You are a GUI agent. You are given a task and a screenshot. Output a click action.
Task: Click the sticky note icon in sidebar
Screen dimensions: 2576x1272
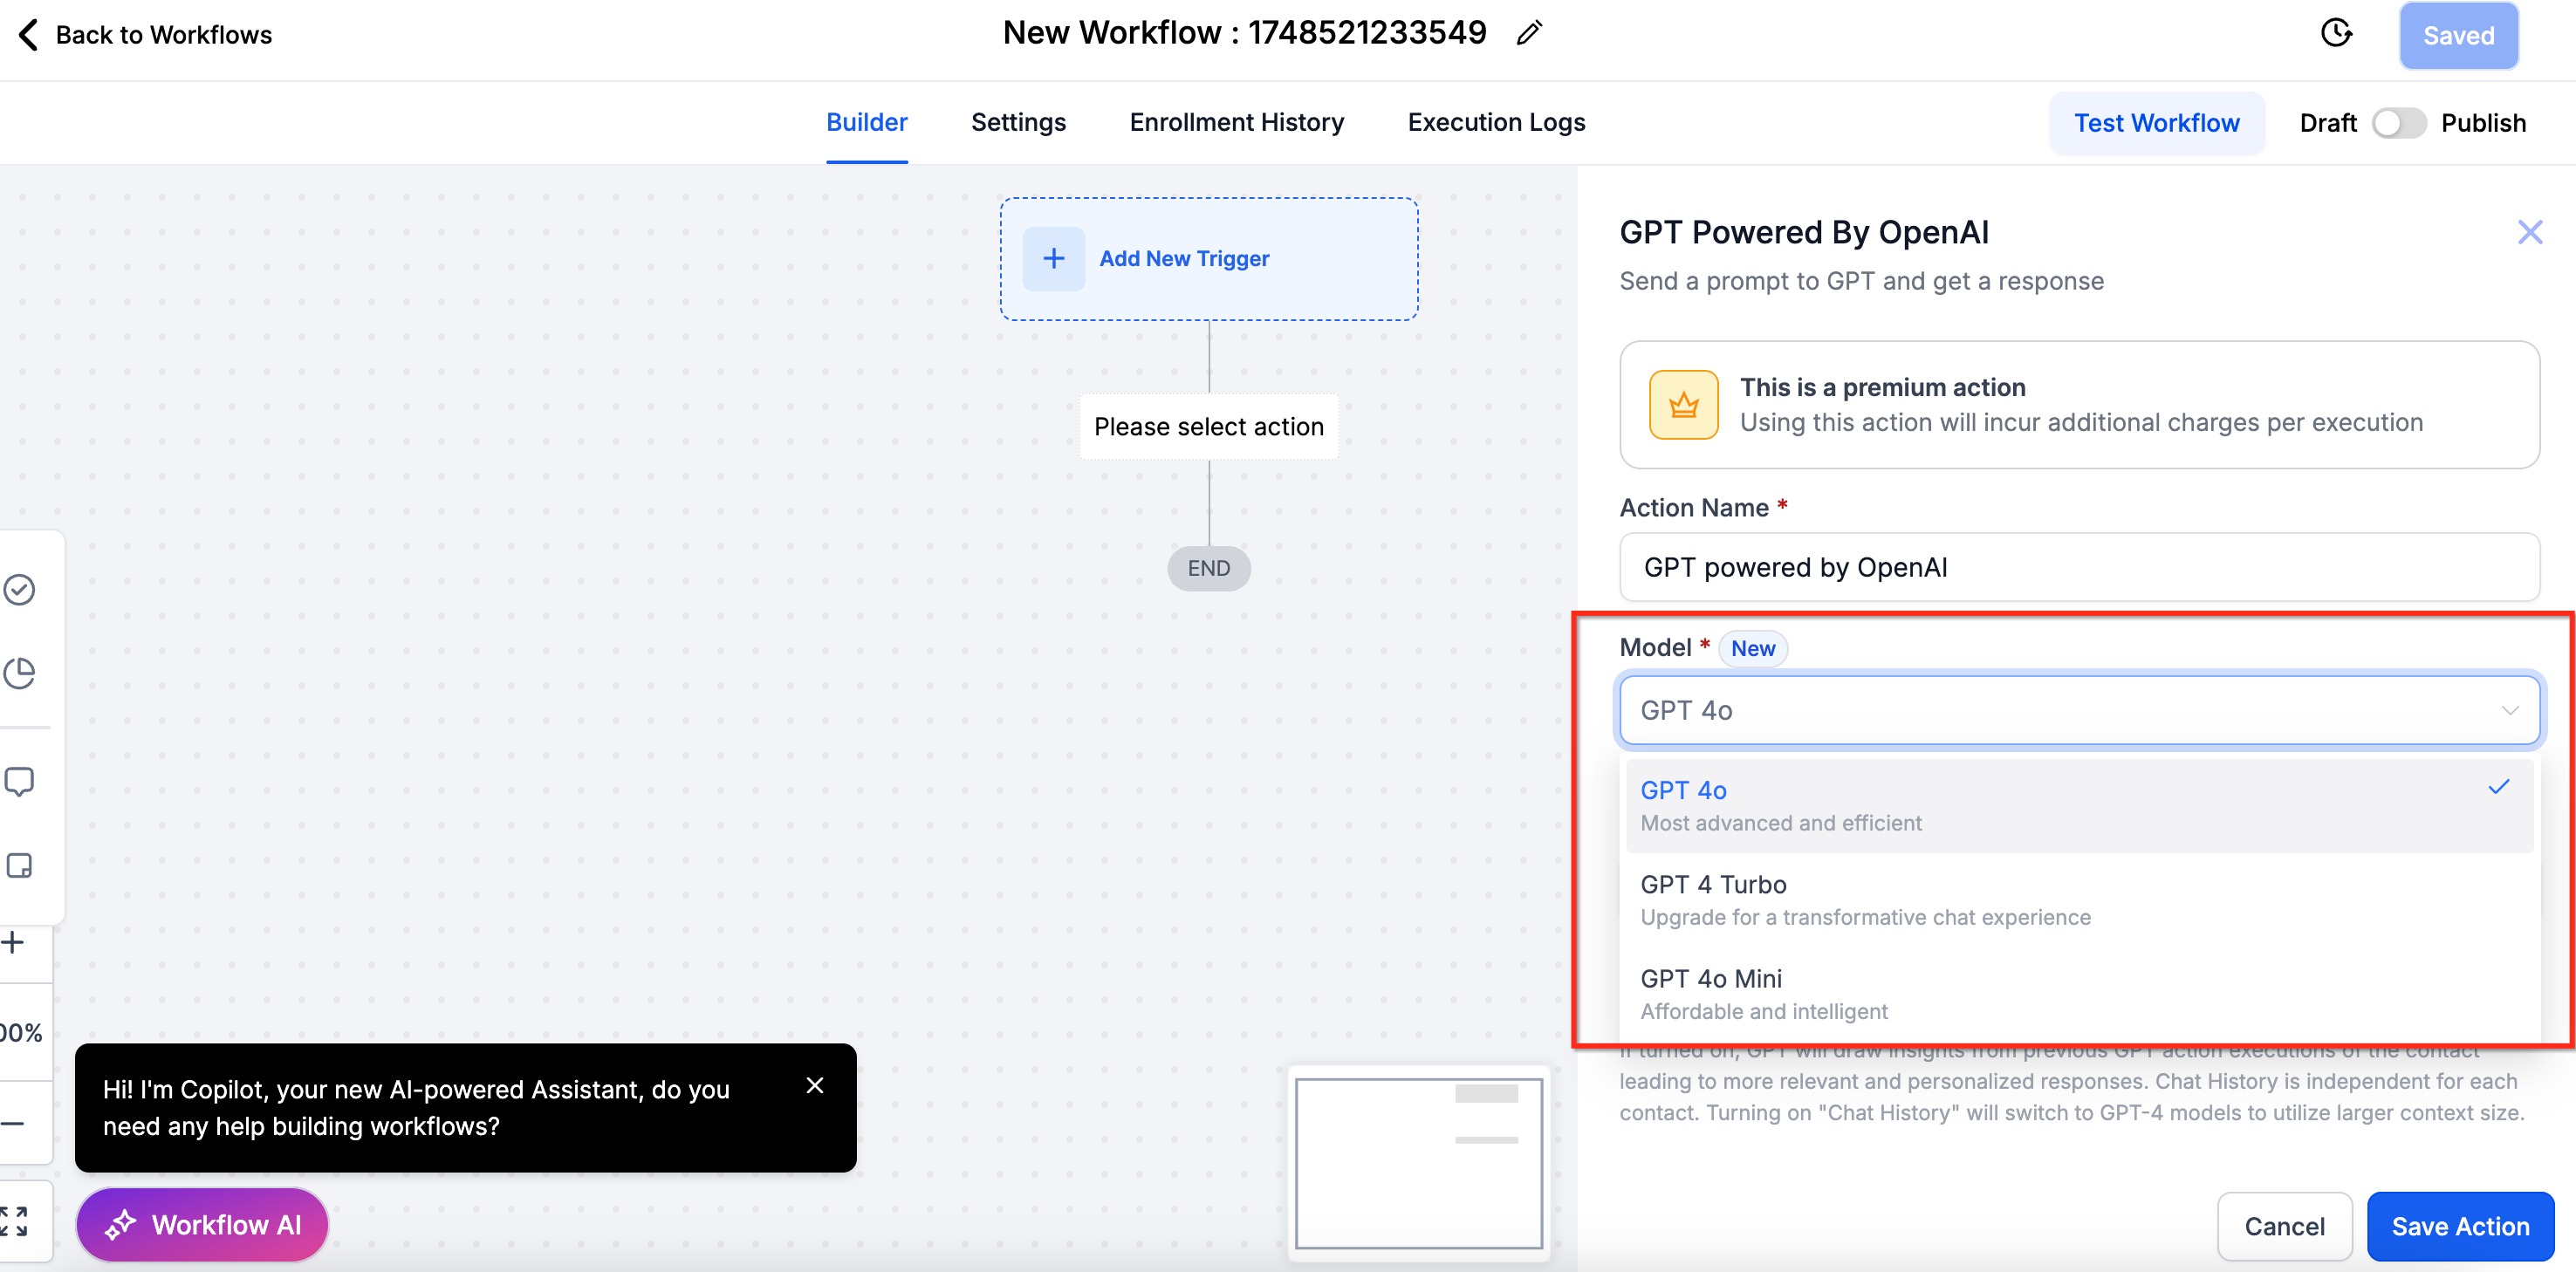[20, 865]
